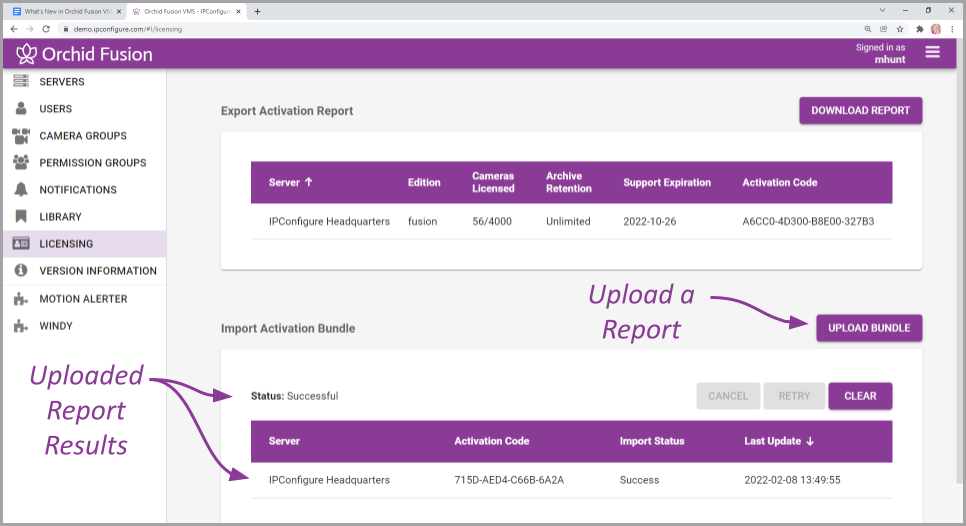Open the browser extensions puzzle icon

(x=920, y=29)
